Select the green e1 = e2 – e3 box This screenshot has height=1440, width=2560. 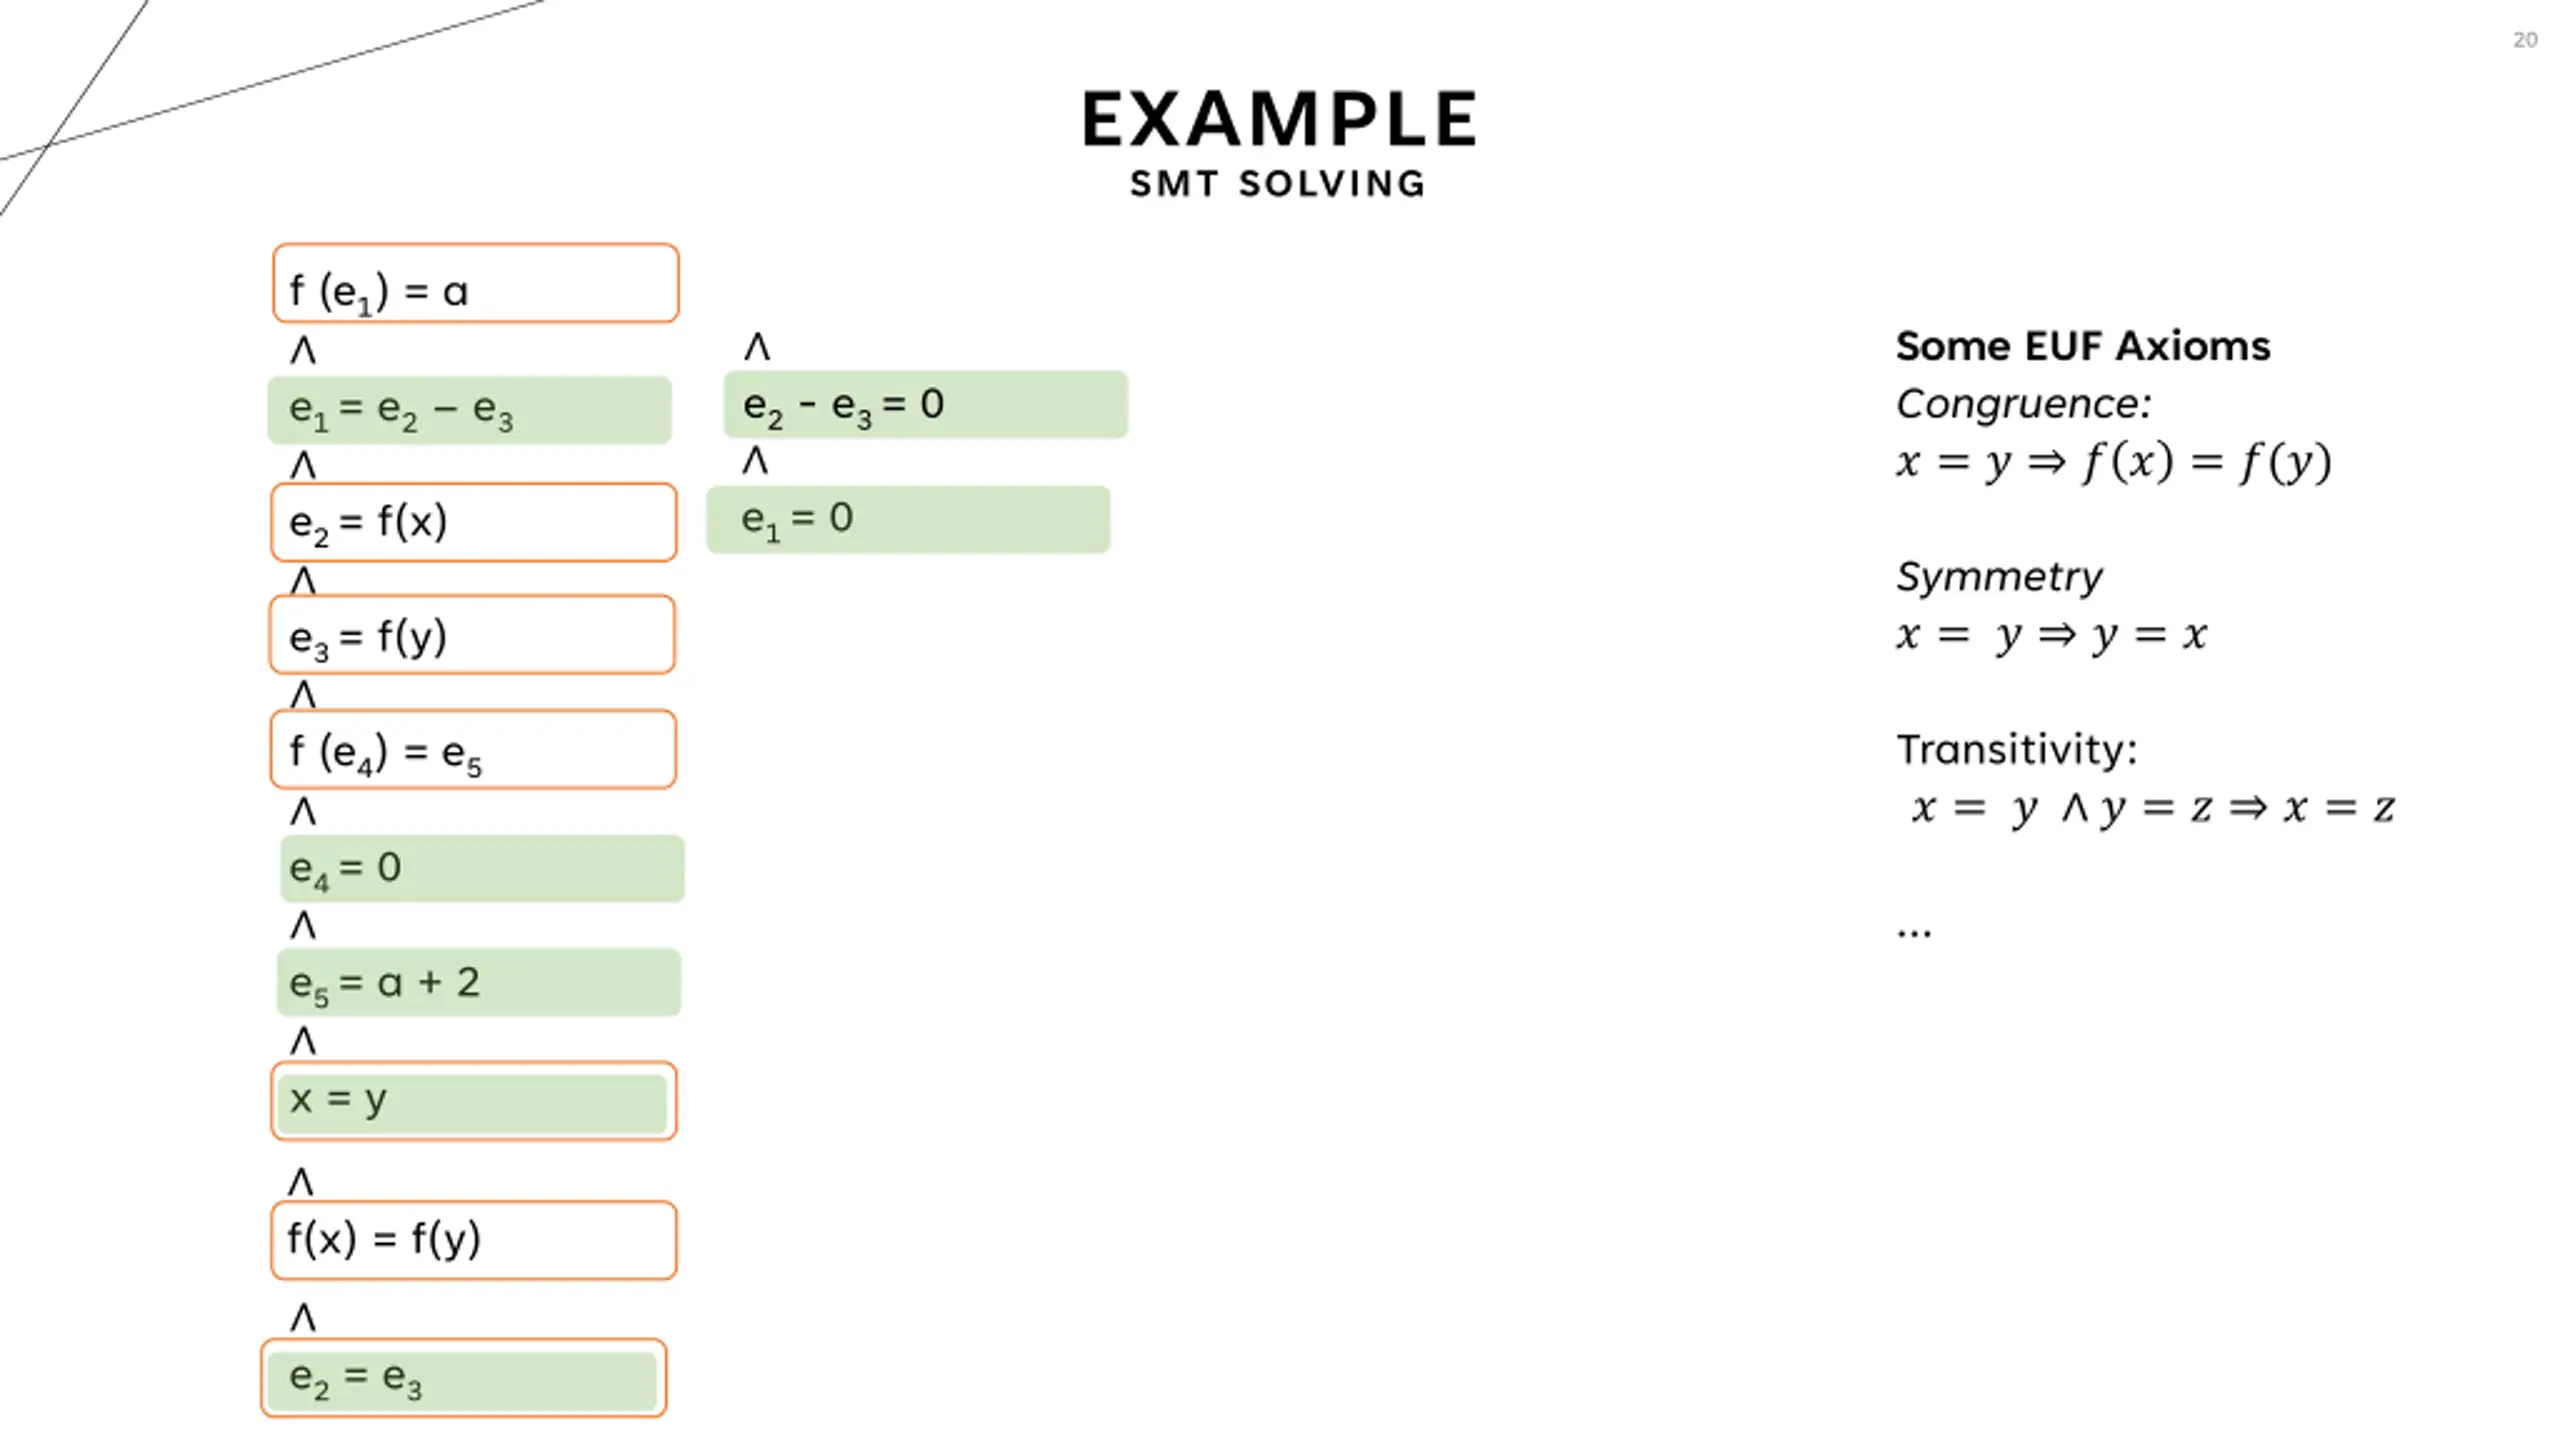[x=469, y=410]
